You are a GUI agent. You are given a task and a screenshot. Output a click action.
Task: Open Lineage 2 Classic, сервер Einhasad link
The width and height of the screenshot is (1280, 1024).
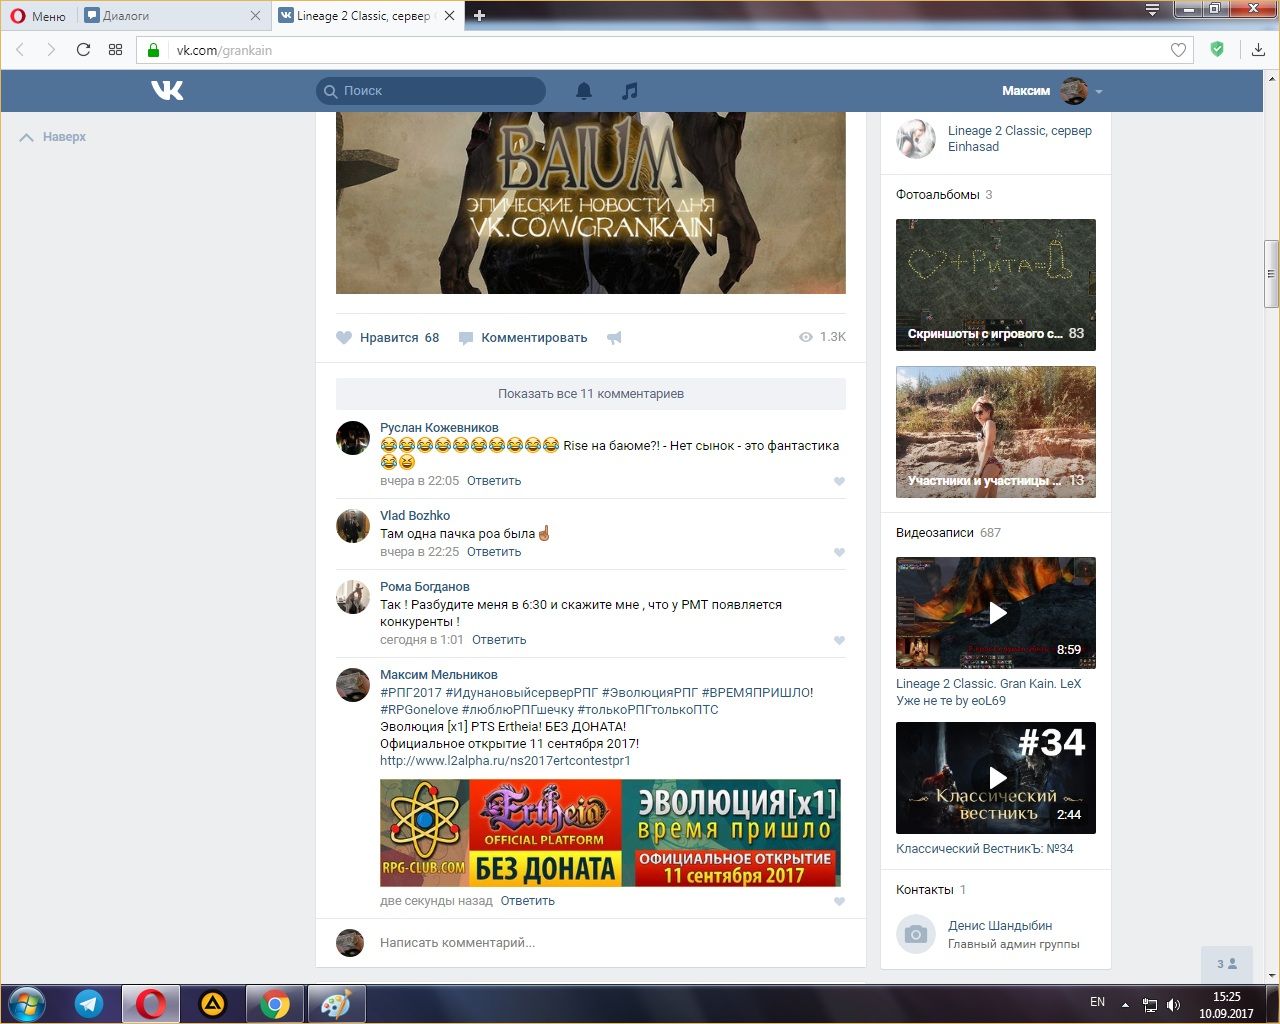[1020, 139]
